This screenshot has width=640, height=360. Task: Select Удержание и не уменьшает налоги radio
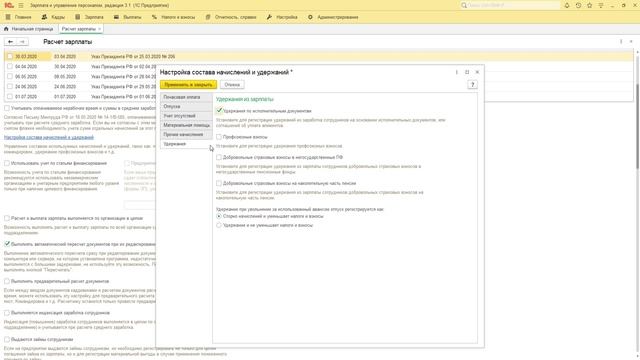pyautogui.click(x=219, y=225)
